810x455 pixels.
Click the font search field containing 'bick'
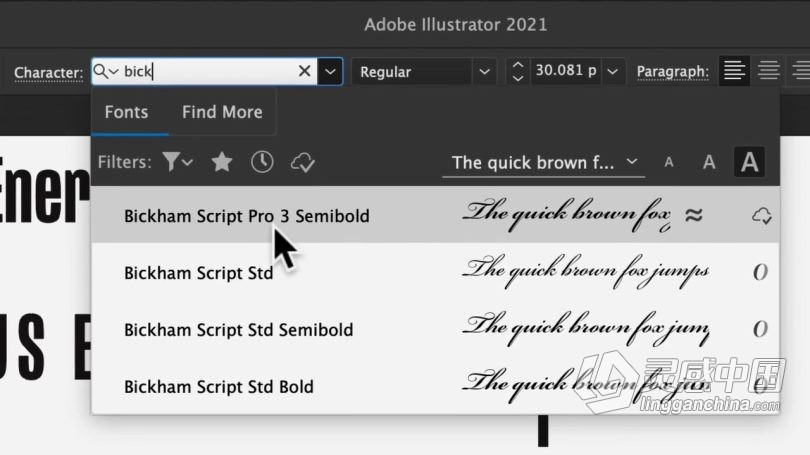pos(204,71)
